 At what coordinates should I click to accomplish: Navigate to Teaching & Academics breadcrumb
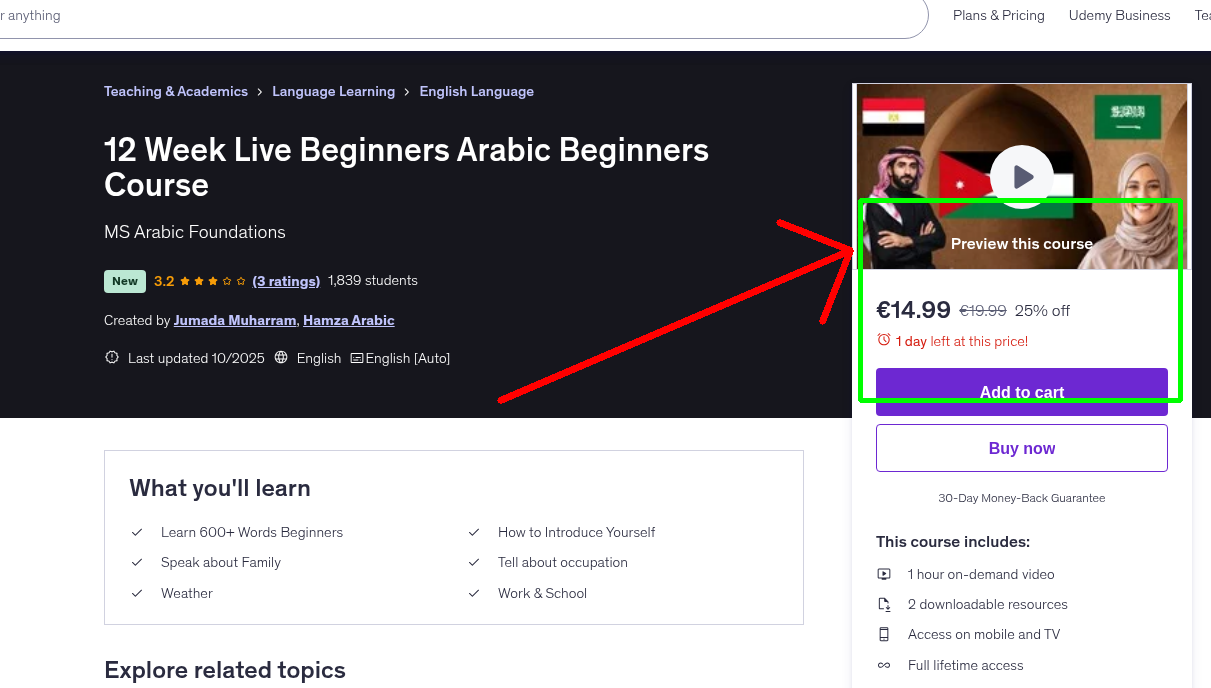click(x=175, y=91)
